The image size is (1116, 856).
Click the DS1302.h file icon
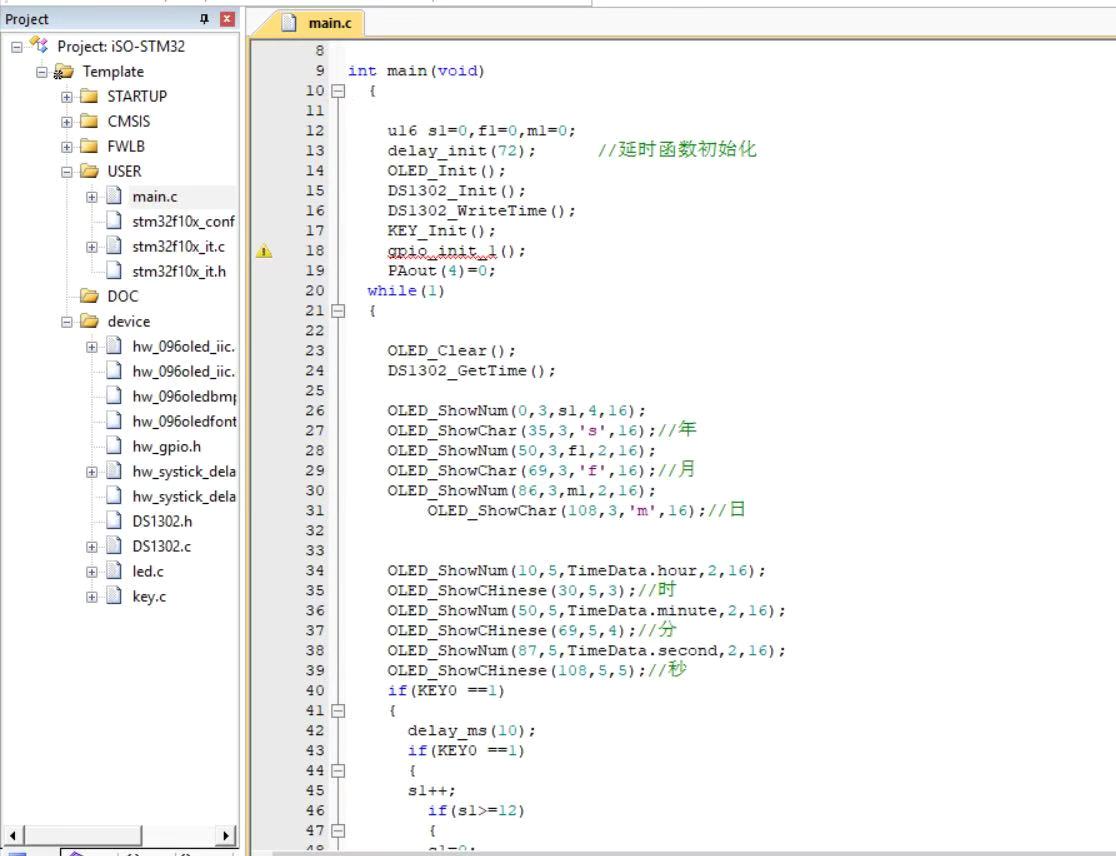pos(114,520)
